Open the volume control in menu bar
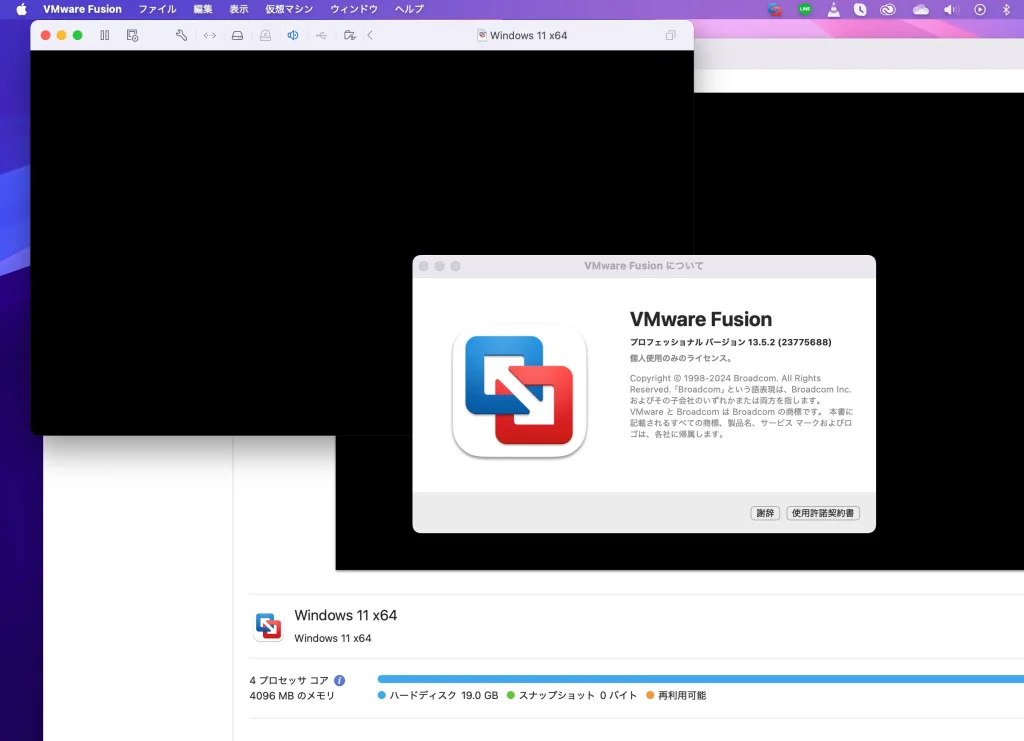This screenshot has width=1024, height=741. pyautogui.click(x=951, y=9)
